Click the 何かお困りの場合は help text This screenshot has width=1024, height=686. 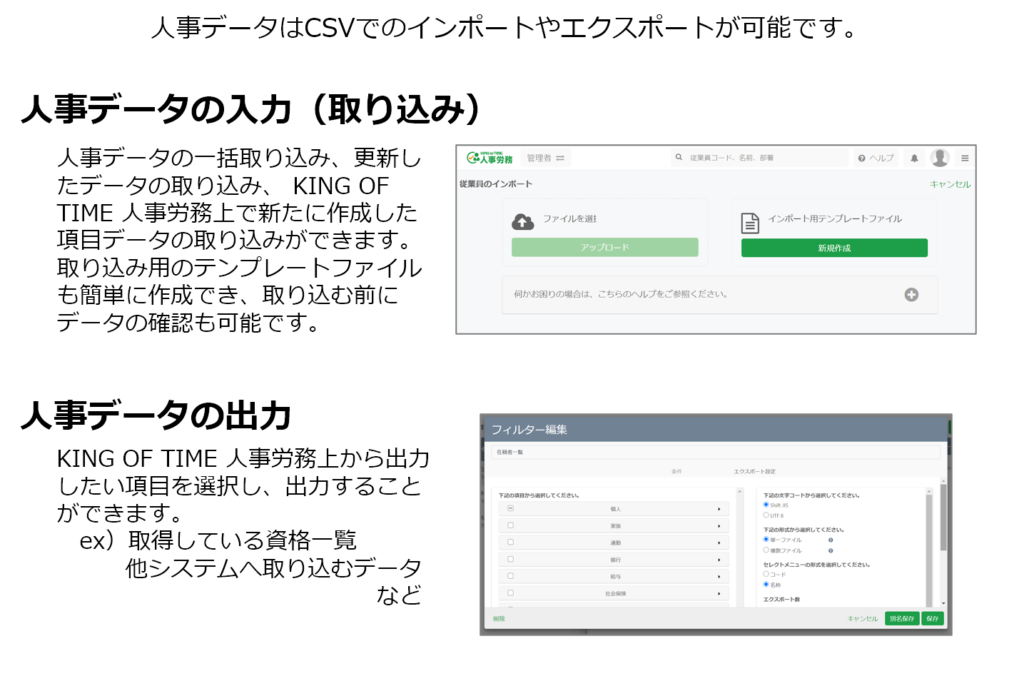(x=620, y=294)
